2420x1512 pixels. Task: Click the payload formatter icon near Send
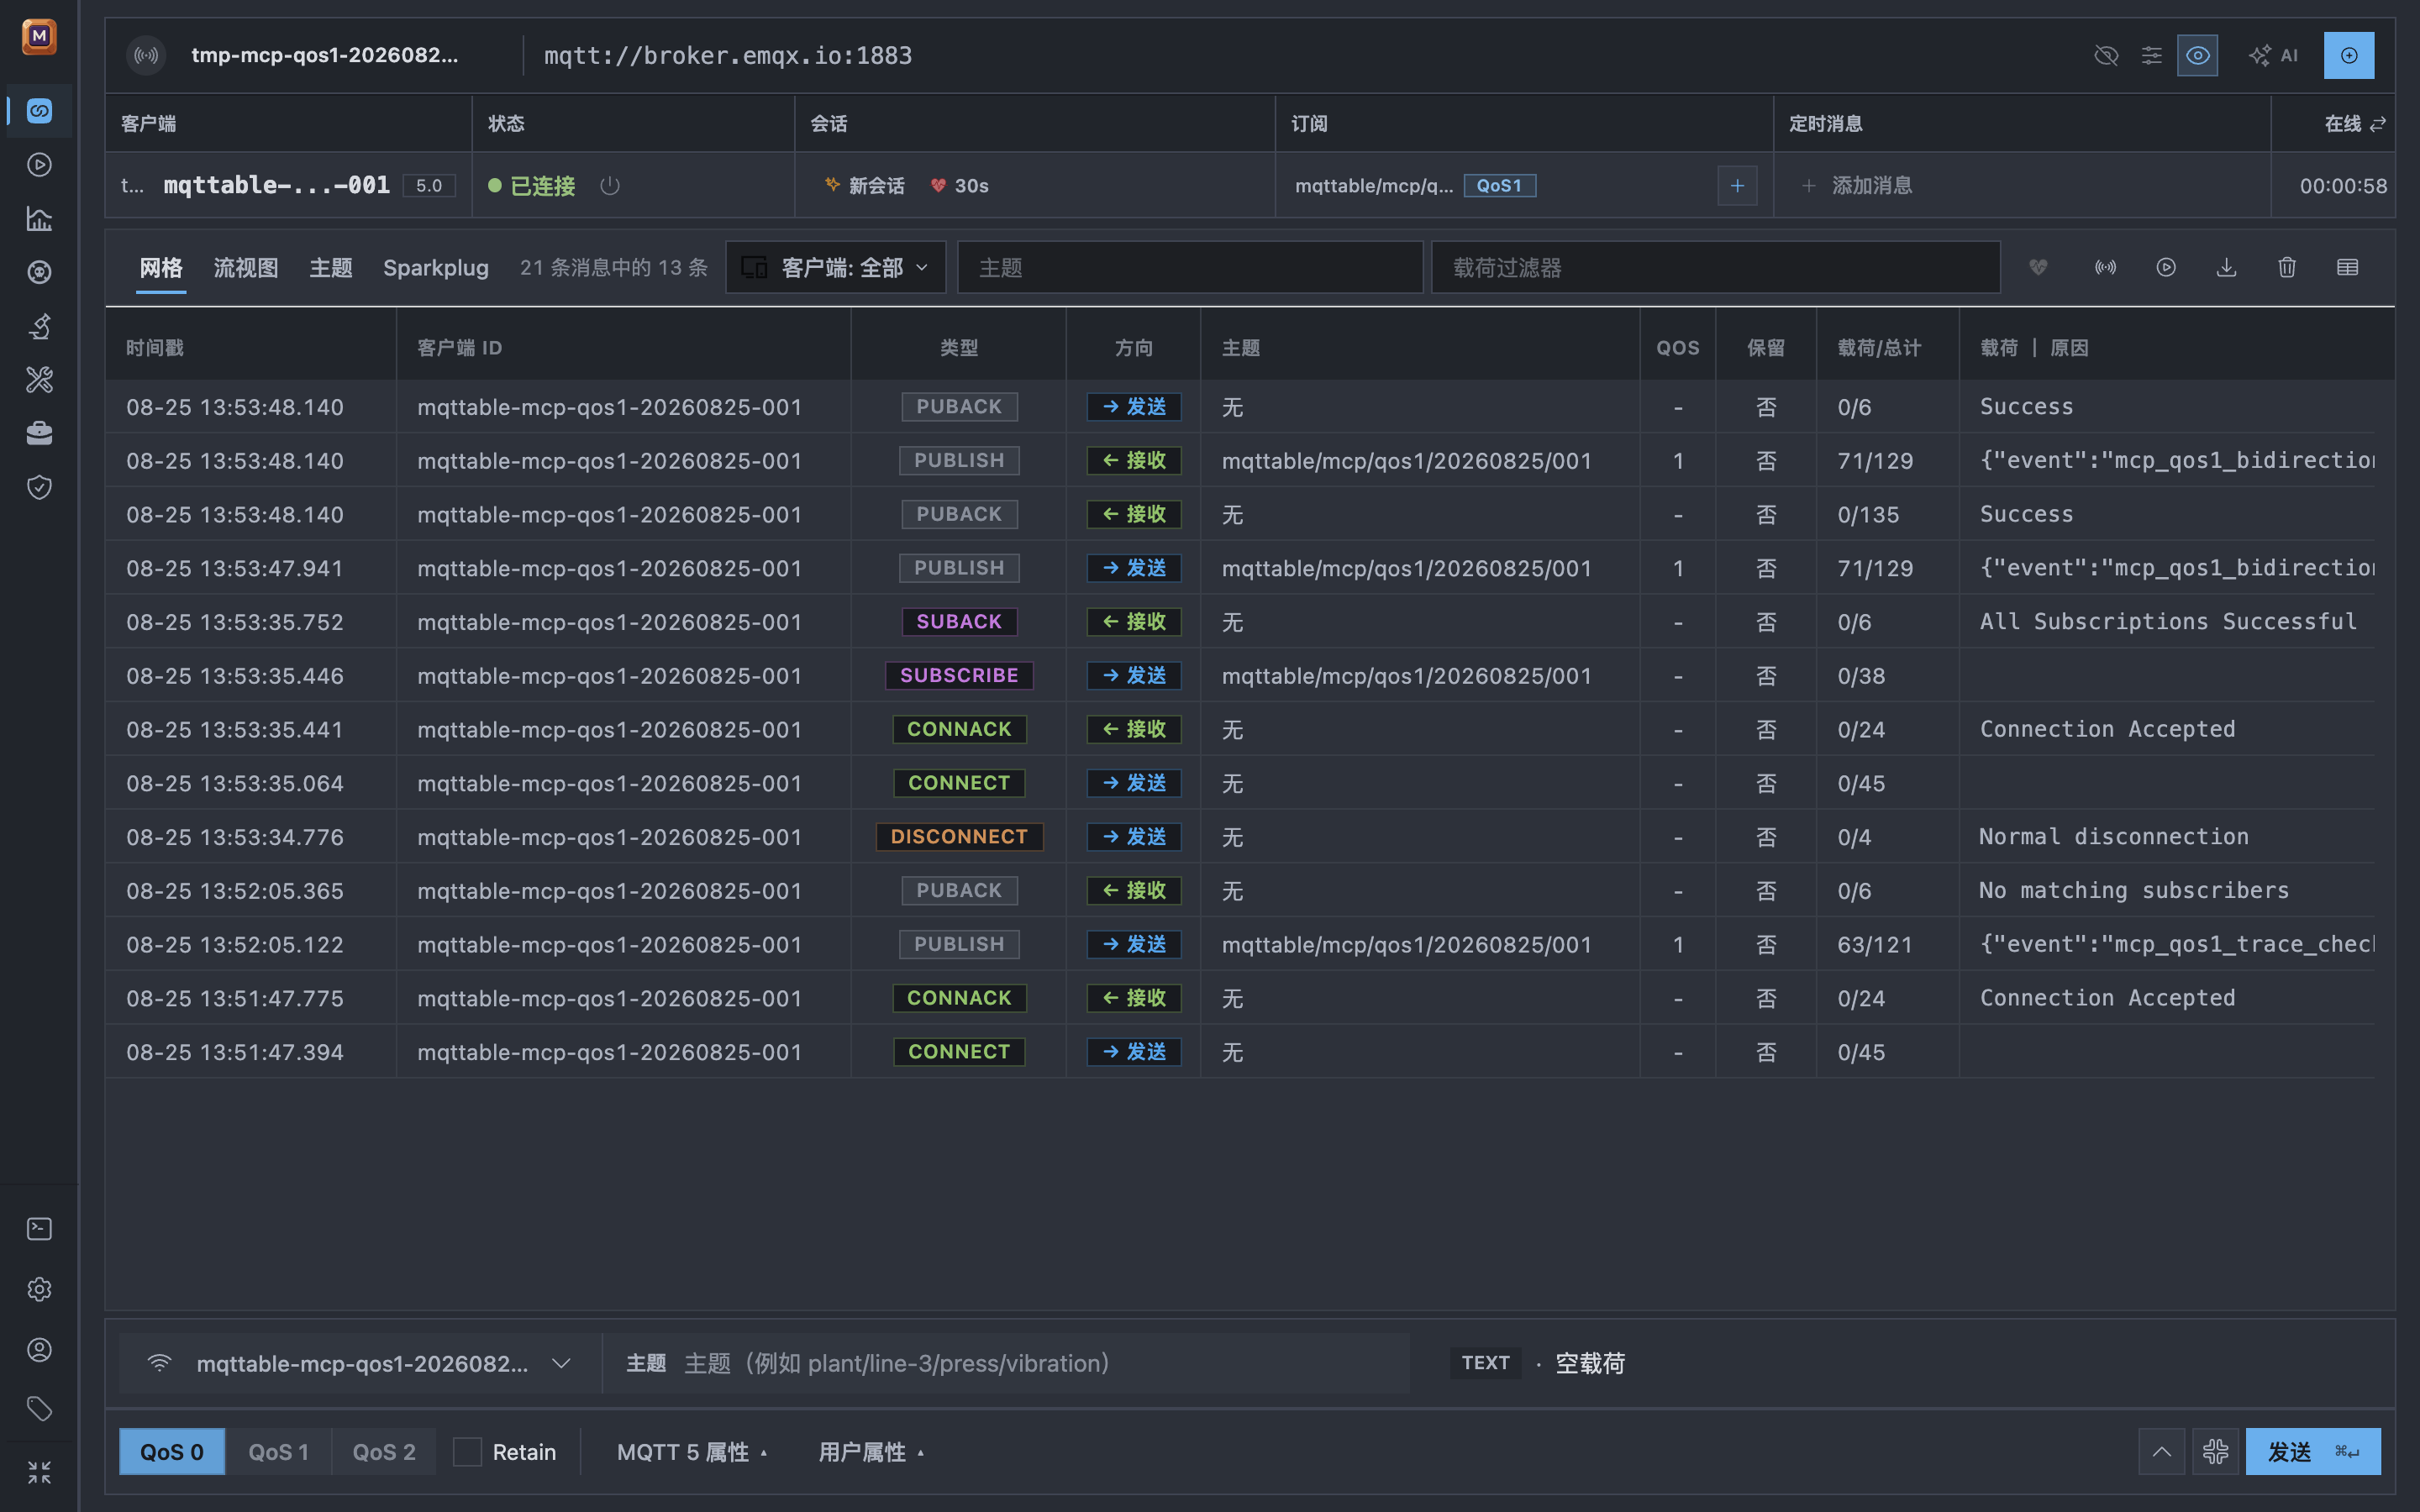[2215, 1451]
